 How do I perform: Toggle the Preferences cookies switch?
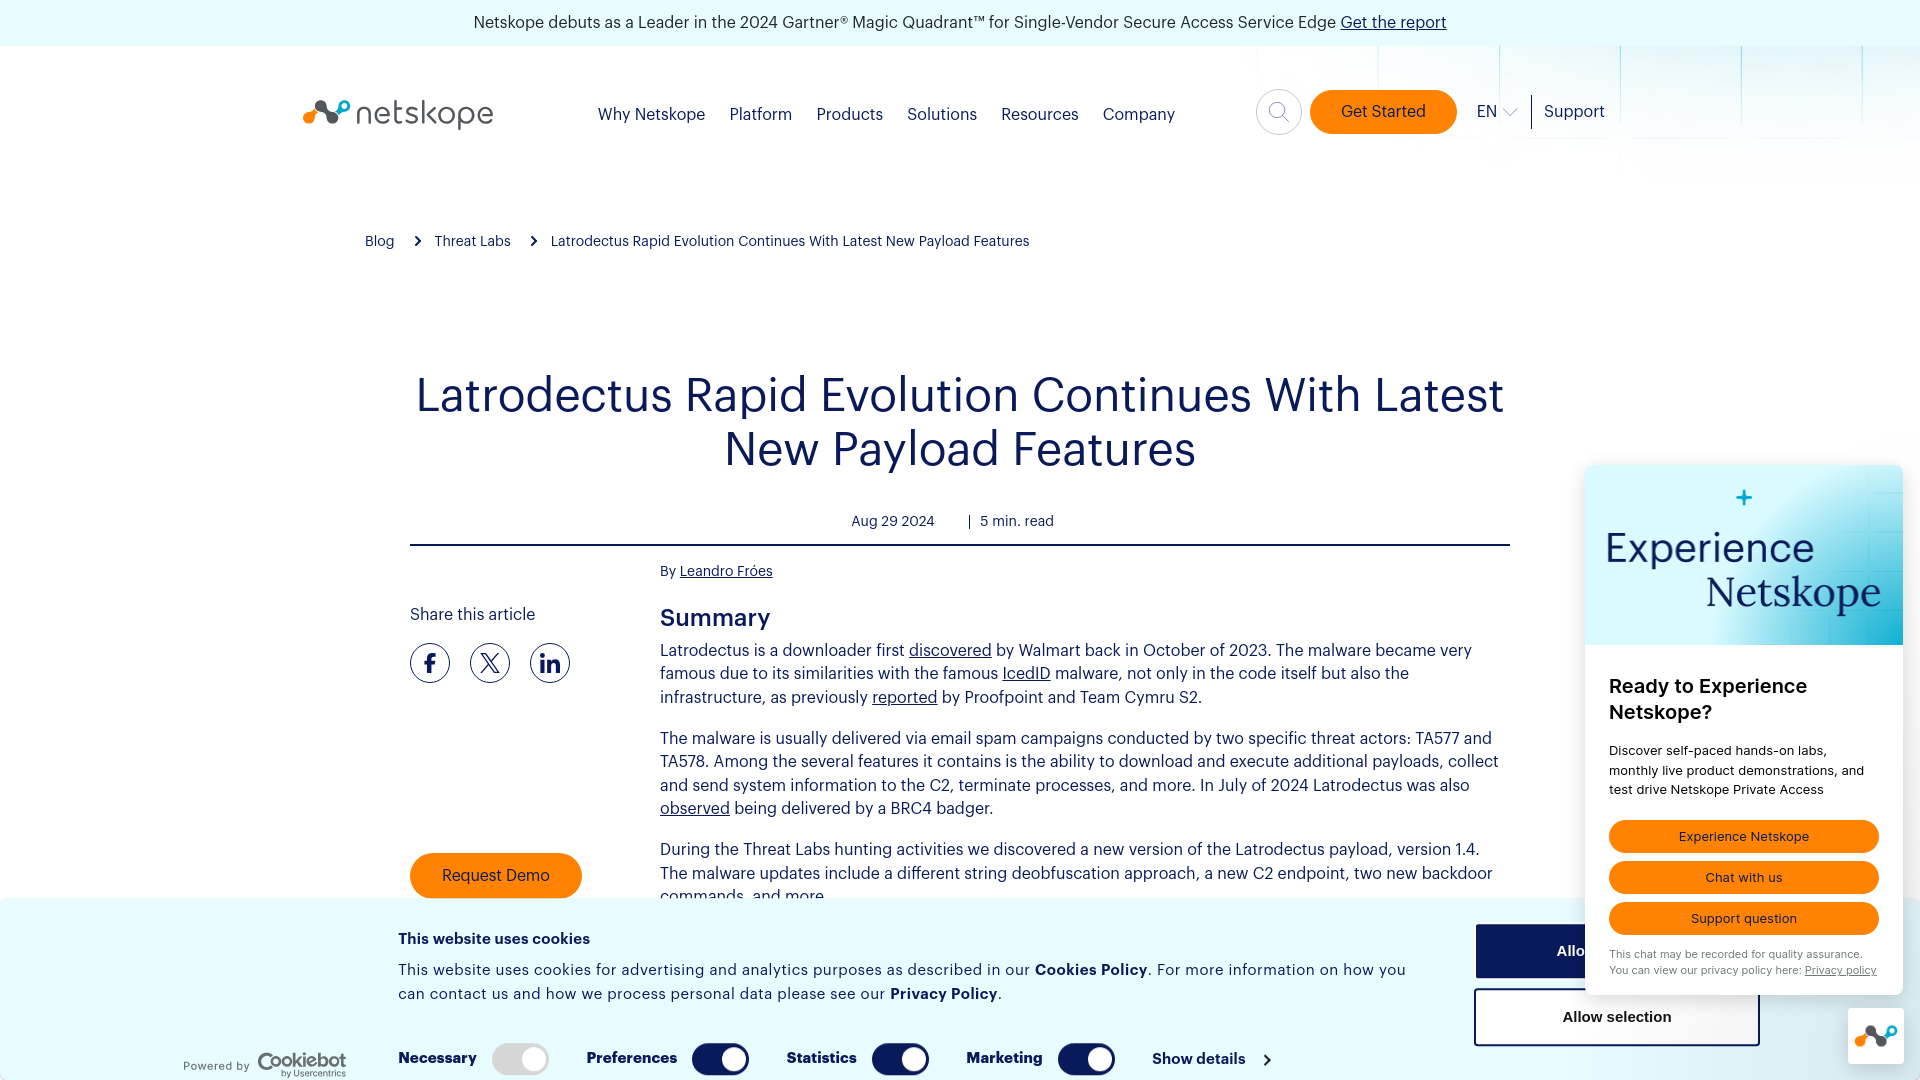point(719,1059)
